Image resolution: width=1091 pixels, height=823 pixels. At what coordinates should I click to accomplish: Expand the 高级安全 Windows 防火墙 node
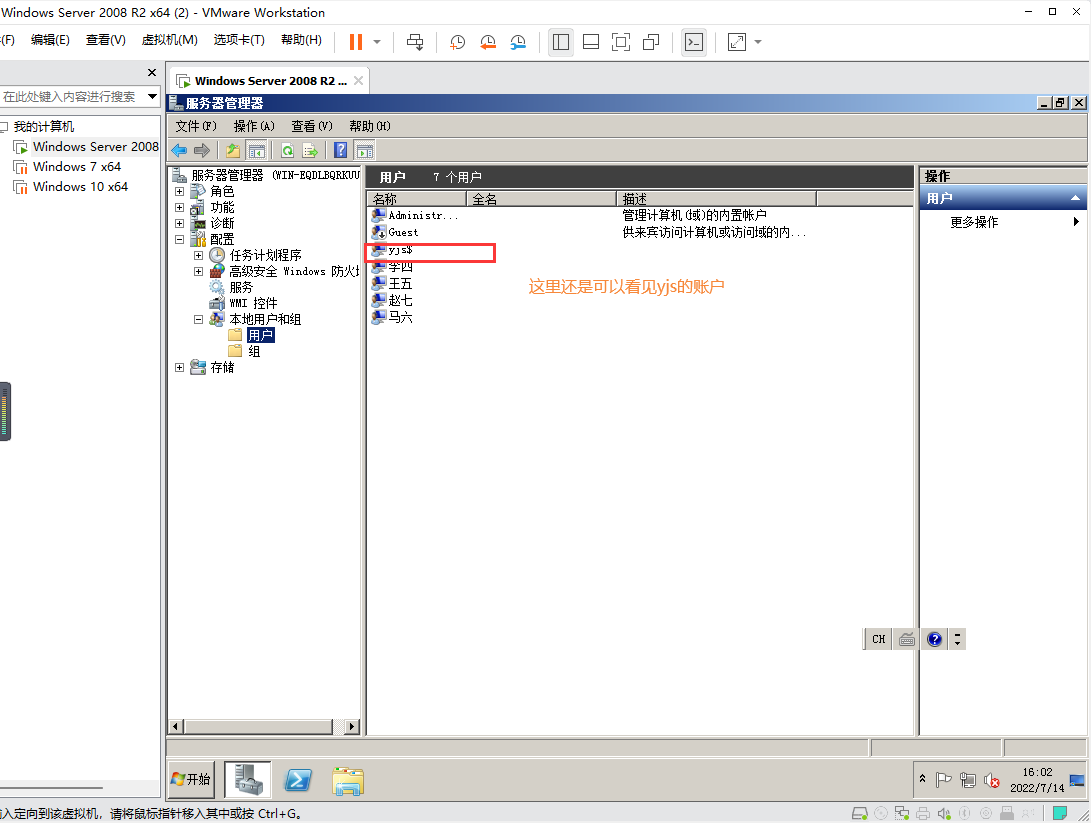[x=198, y=271]
